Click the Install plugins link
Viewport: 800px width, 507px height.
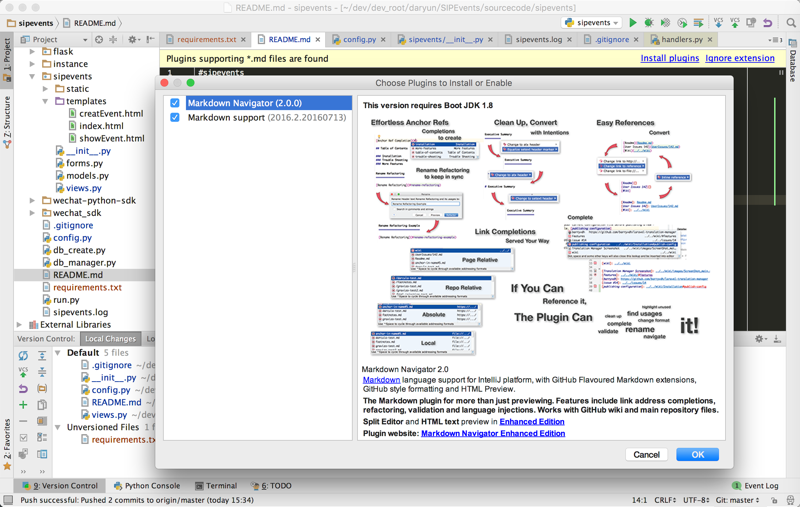pos(669,58)
